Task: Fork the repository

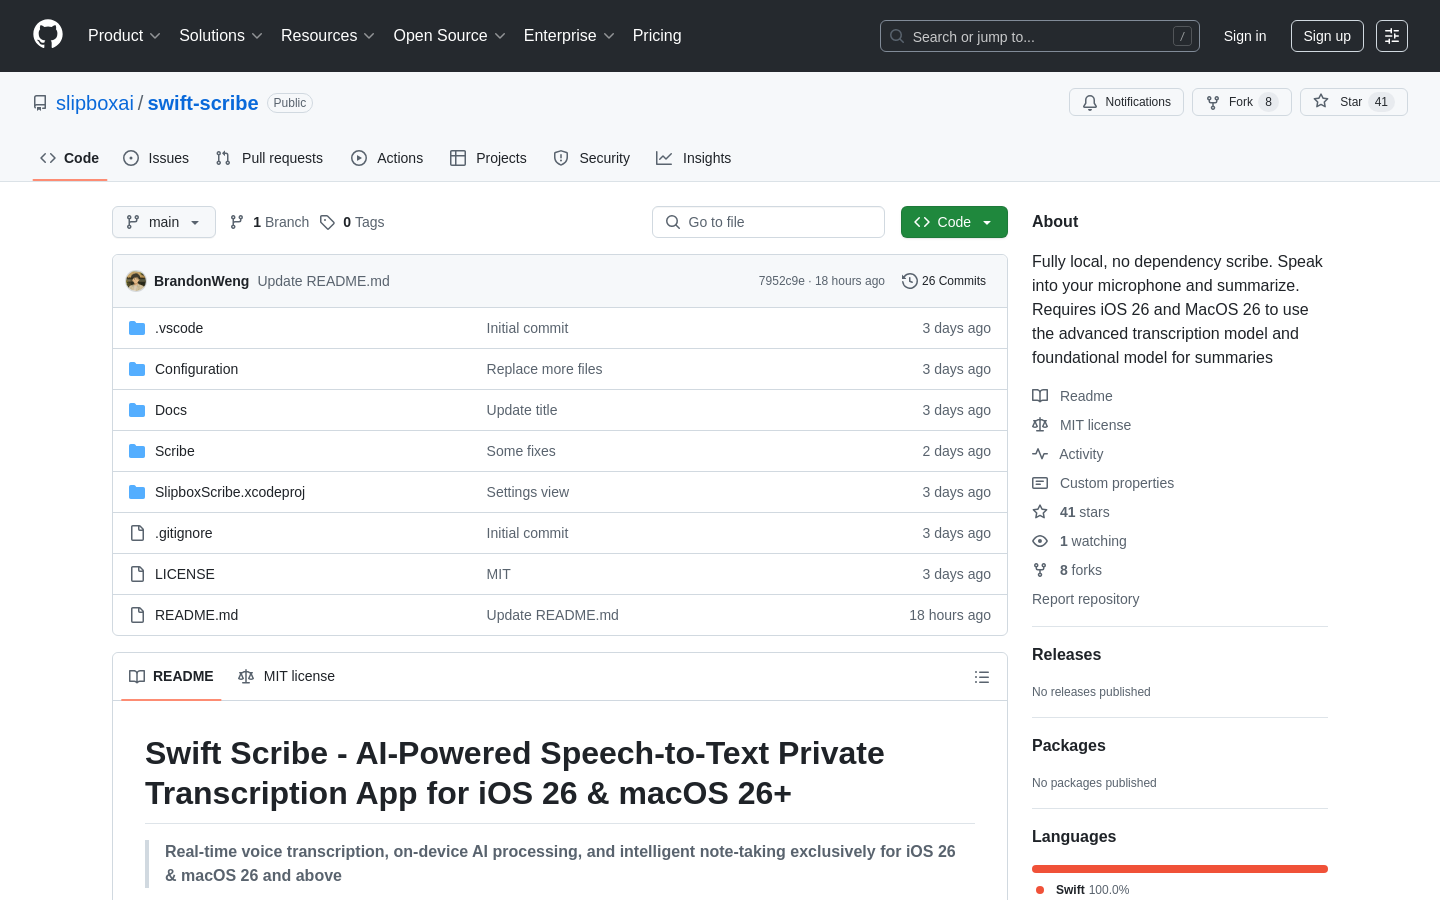Action: pyautogui.click(x=1241, y=102)
